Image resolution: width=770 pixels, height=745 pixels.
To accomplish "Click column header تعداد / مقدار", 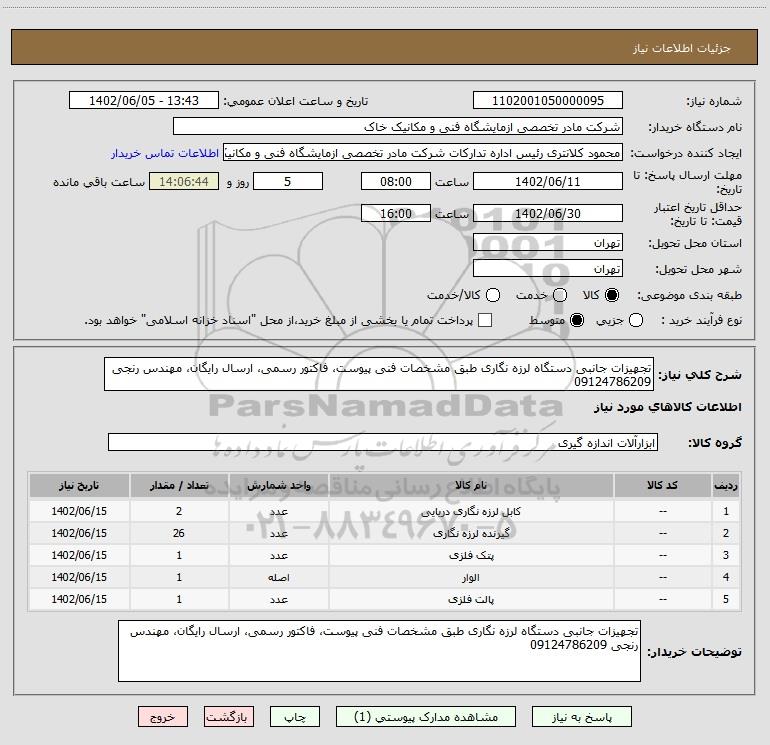I will 179,485.
